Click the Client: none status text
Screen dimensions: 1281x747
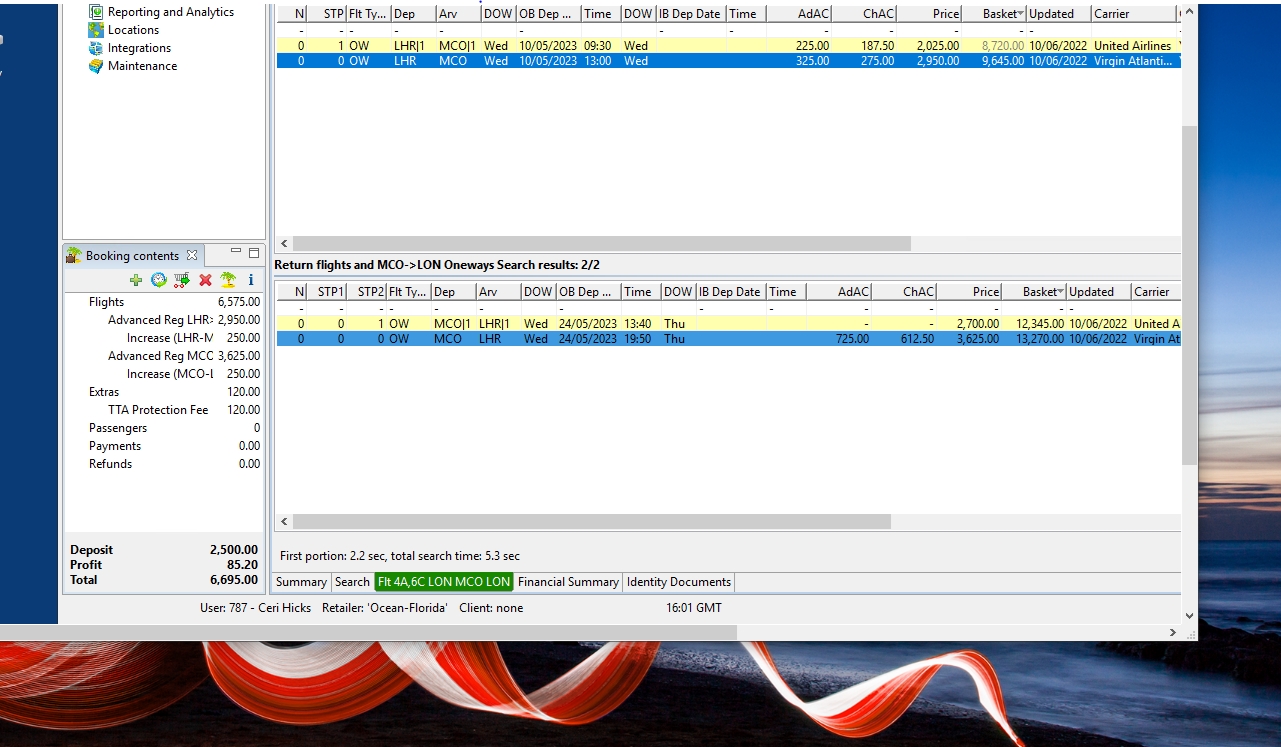(x=491, y=608)
